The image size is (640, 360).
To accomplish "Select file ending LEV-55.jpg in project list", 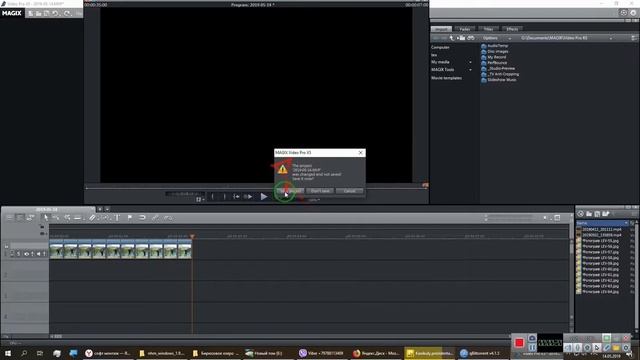I will tap(600, 241).
